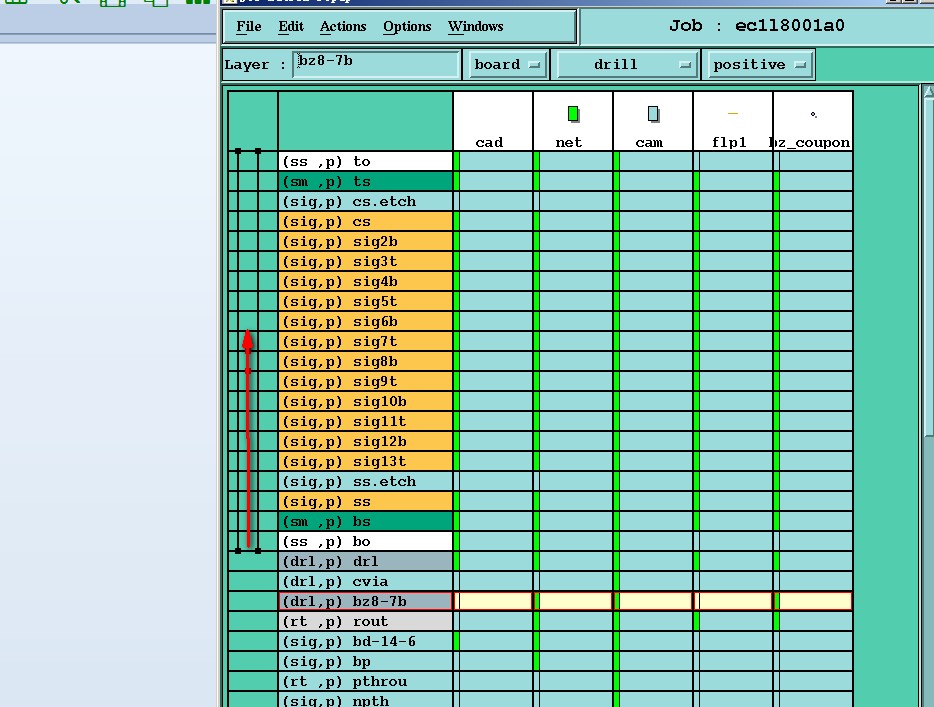This screenshot has width=934, height=707.
Task: Select the ss.etch layer row
Action: [x=365, y=481]
